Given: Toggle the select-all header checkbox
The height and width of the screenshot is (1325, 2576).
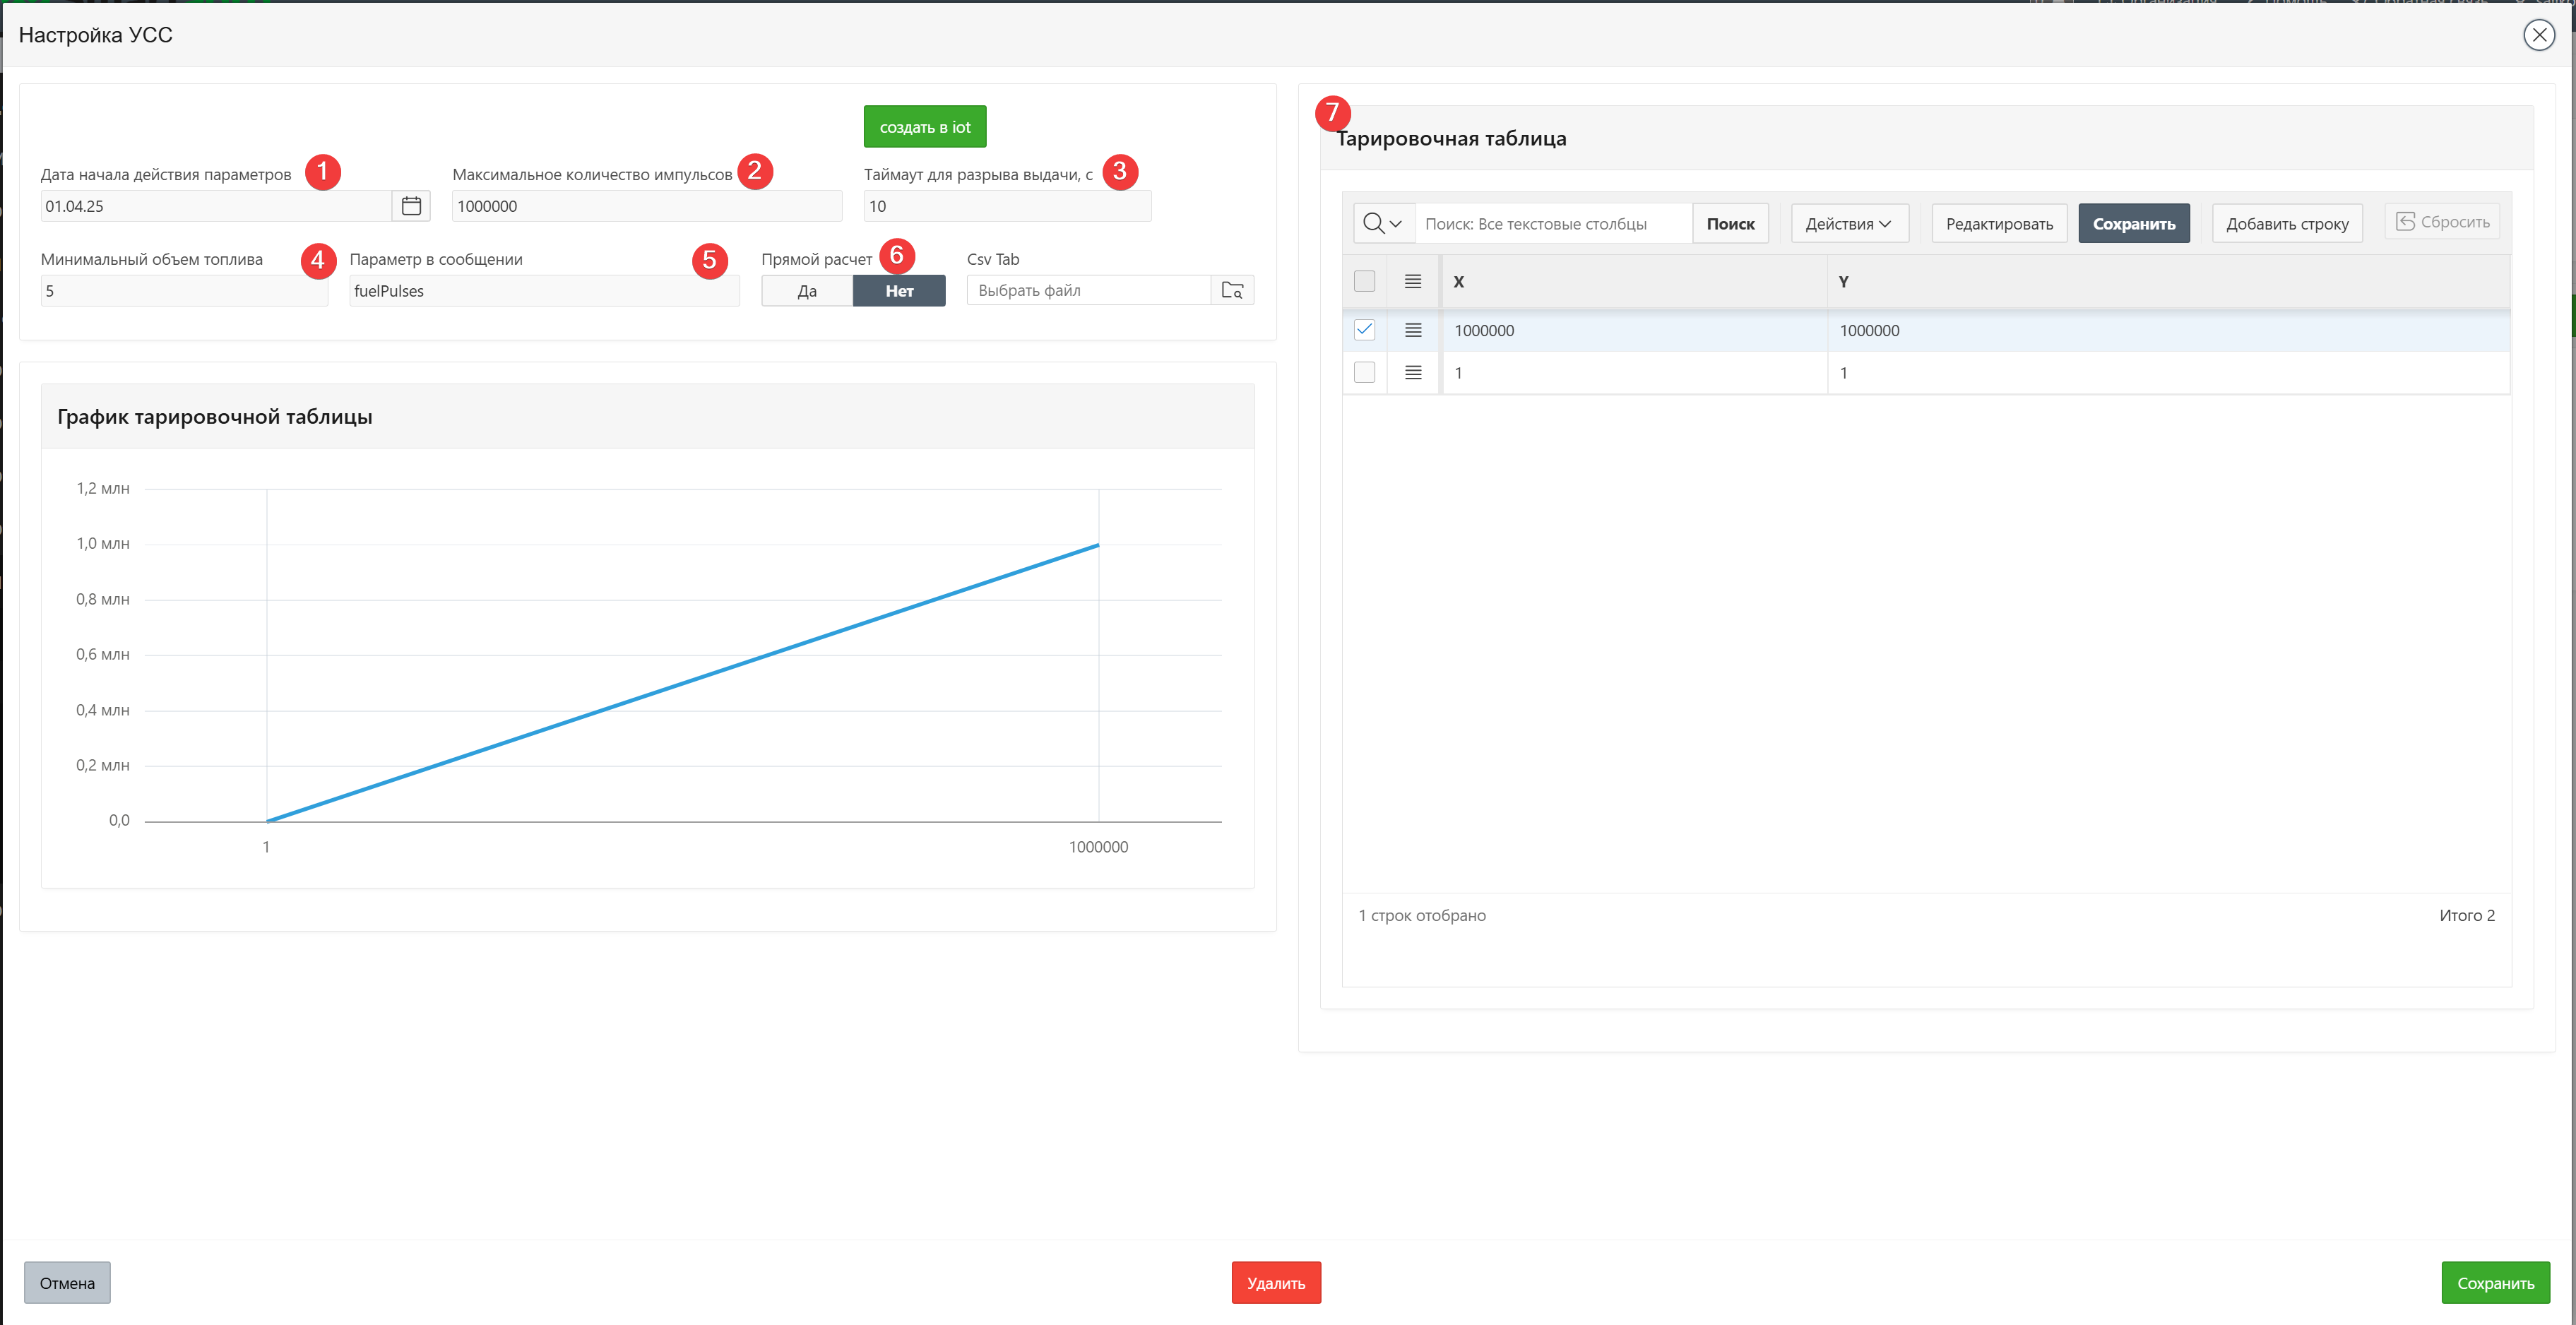Looking at the screenshot, I should click(1364, 282).
